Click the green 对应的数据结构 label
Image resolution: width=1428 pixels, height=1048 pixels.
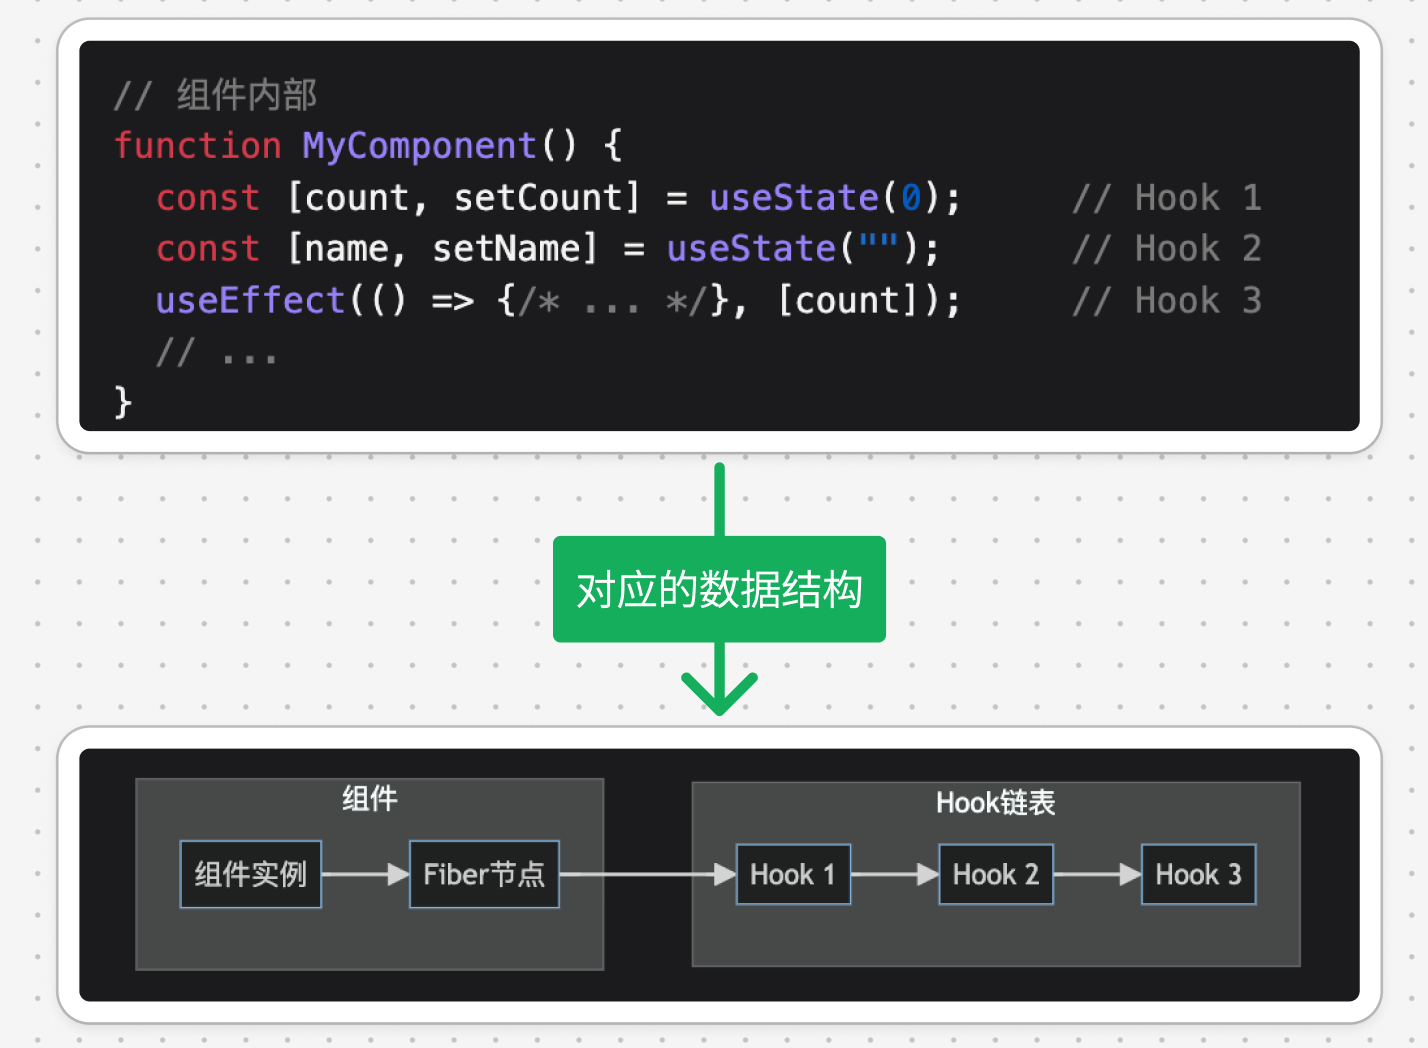coord(719,589)
